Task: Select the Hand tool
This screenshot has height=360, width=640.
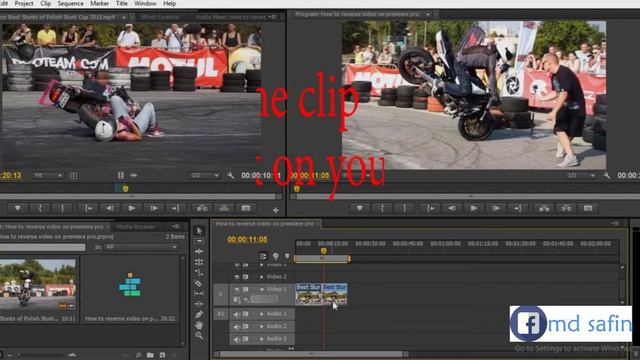Action: [199, 325]
